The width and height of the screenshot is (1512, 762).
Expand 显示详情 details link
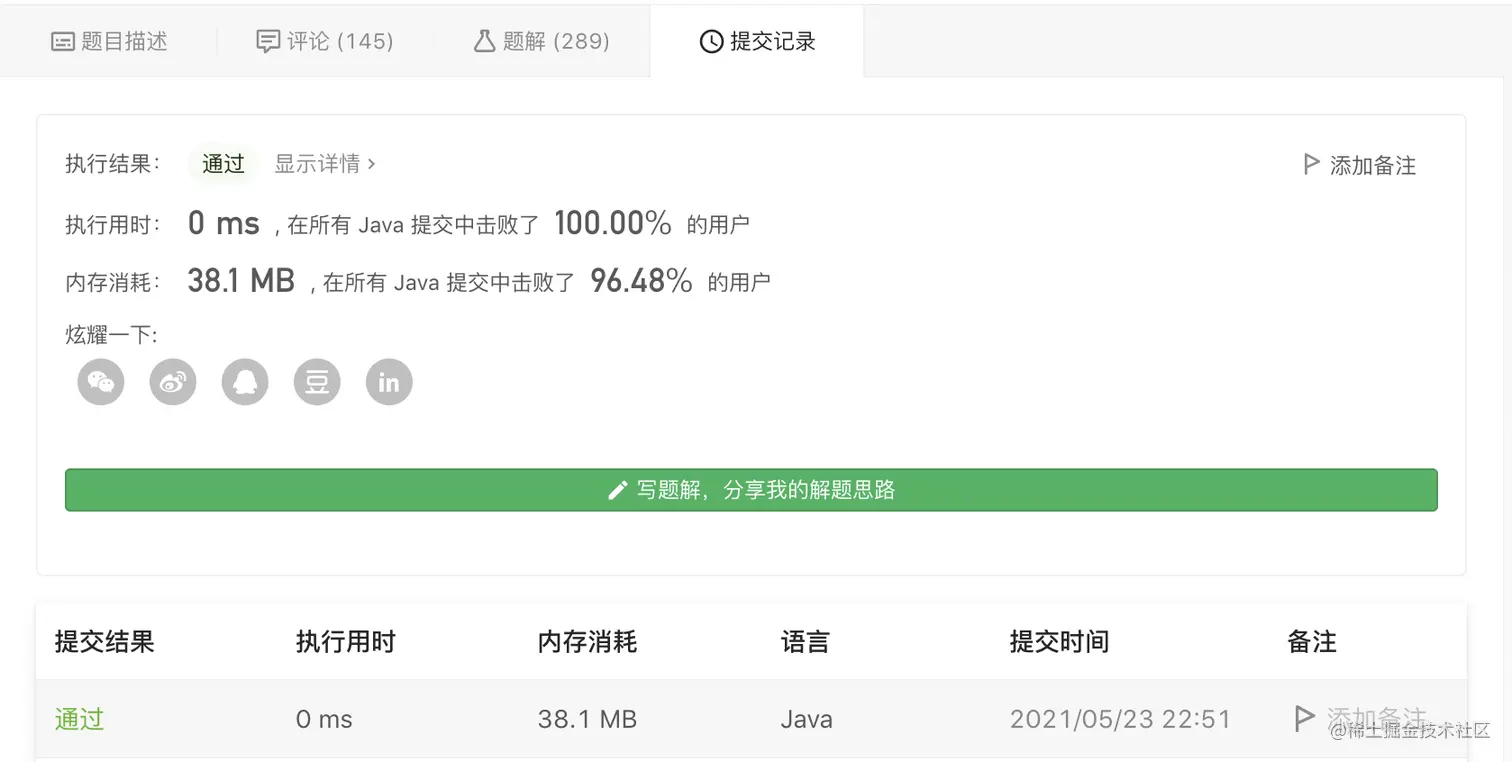[325, 164]
